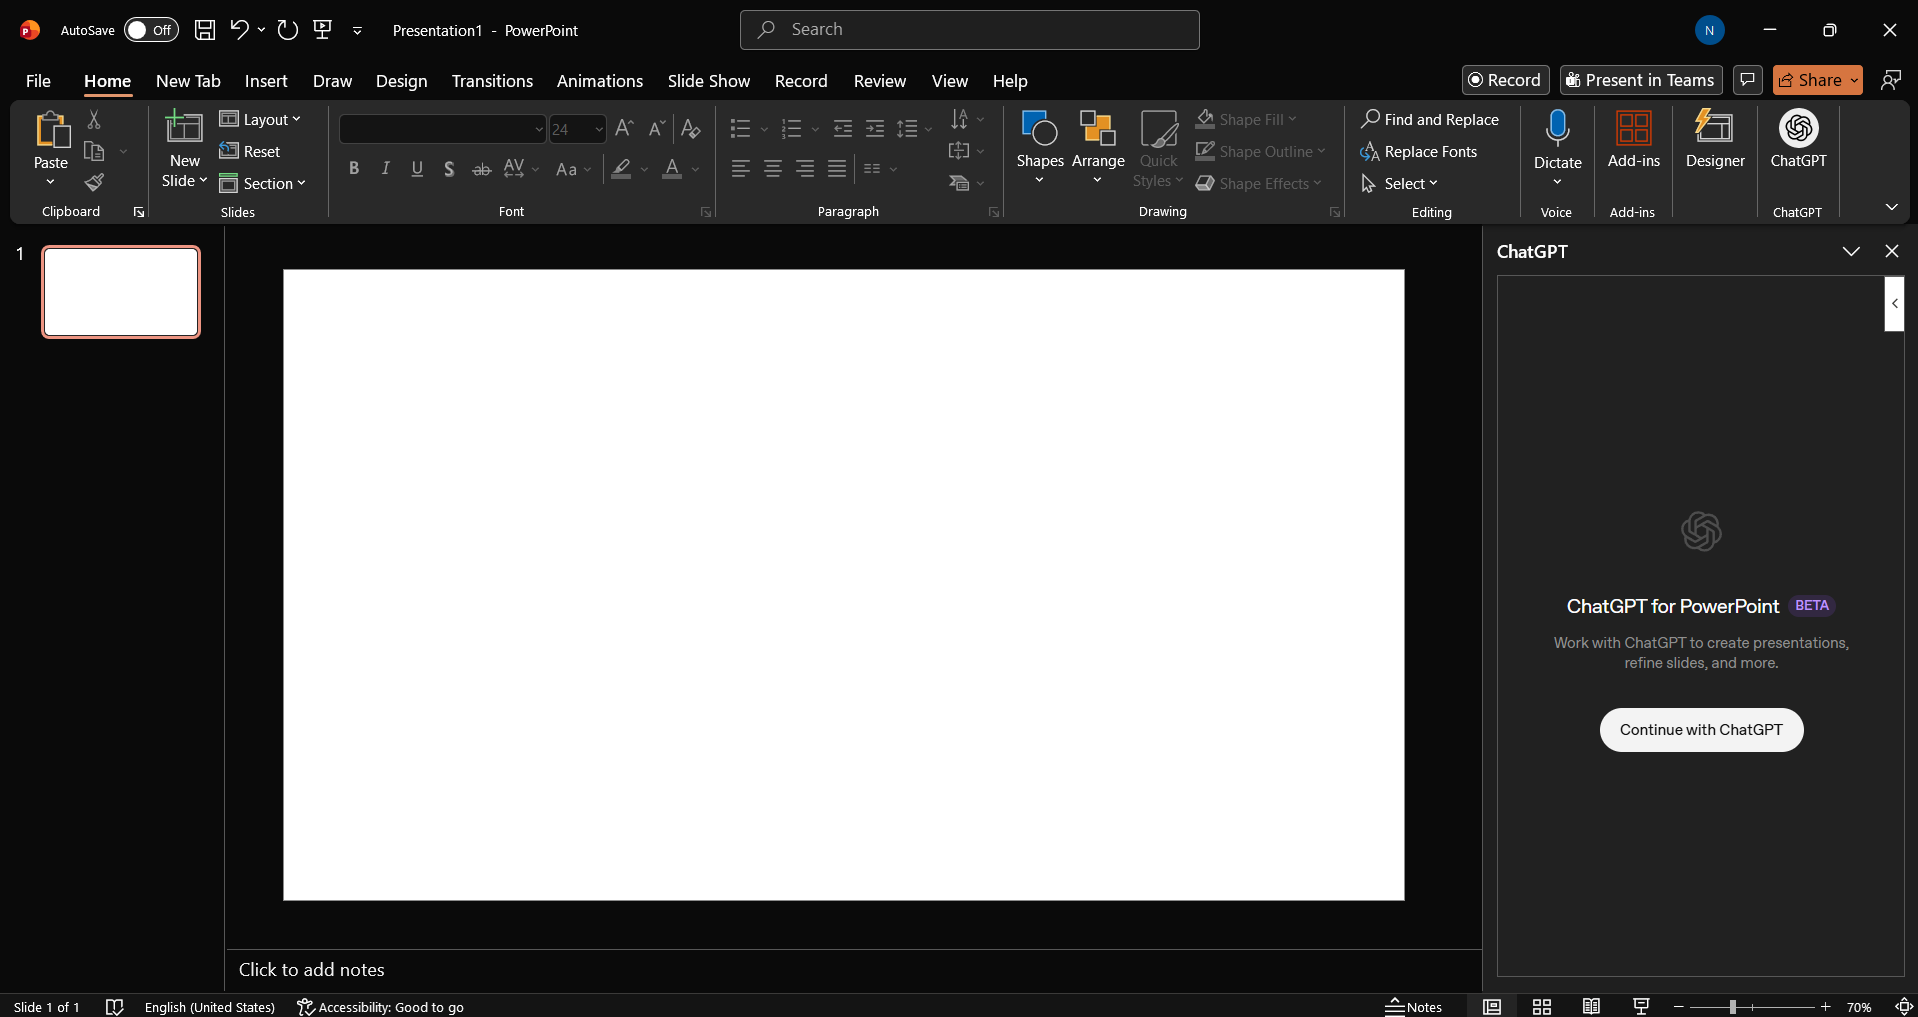Open the Layout dropdown
The image size is (1918, 1017).
pos(260,119)
